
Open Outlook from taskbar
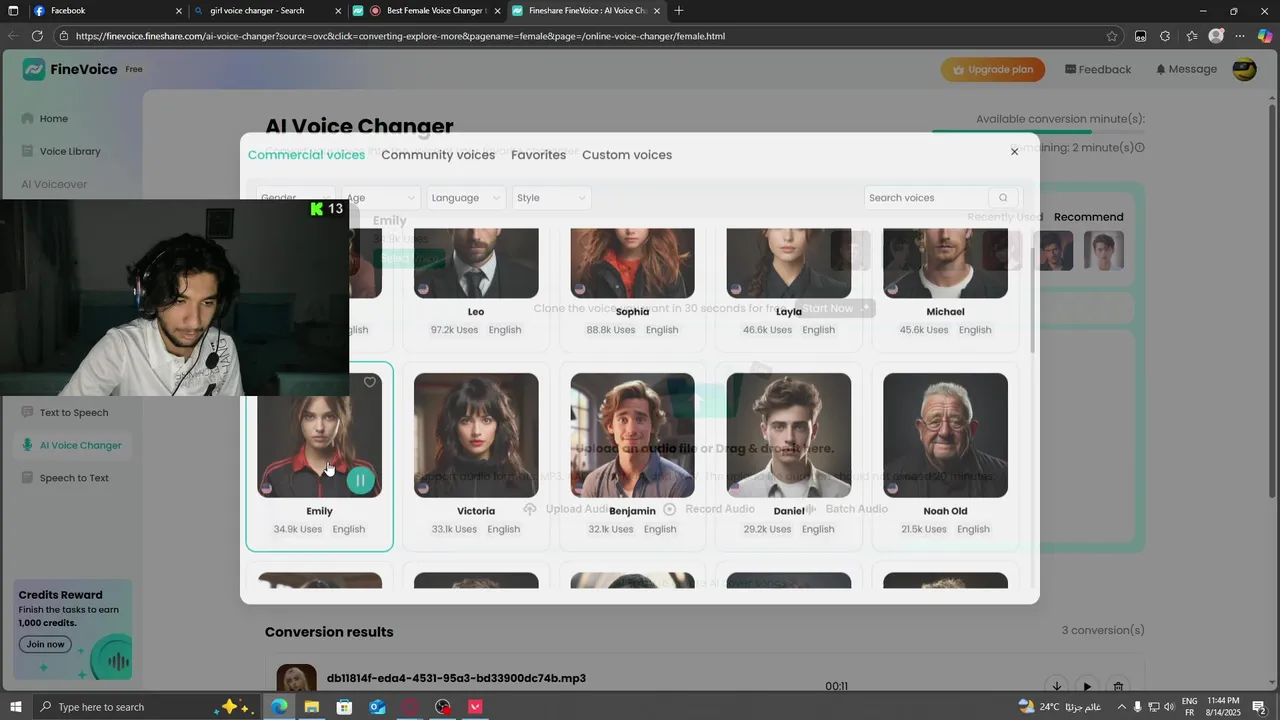click(377, 707)
